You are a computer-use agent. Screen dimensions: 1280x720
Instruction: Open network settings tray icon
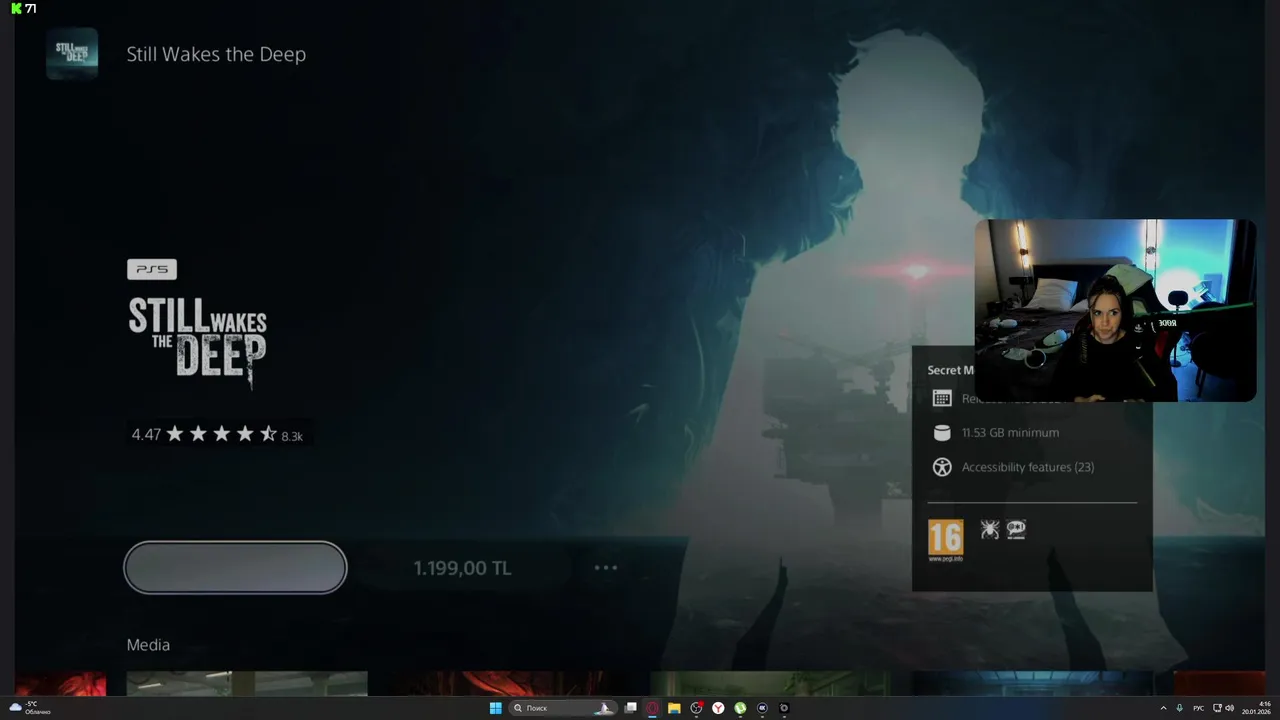(x=1217, y=708)
